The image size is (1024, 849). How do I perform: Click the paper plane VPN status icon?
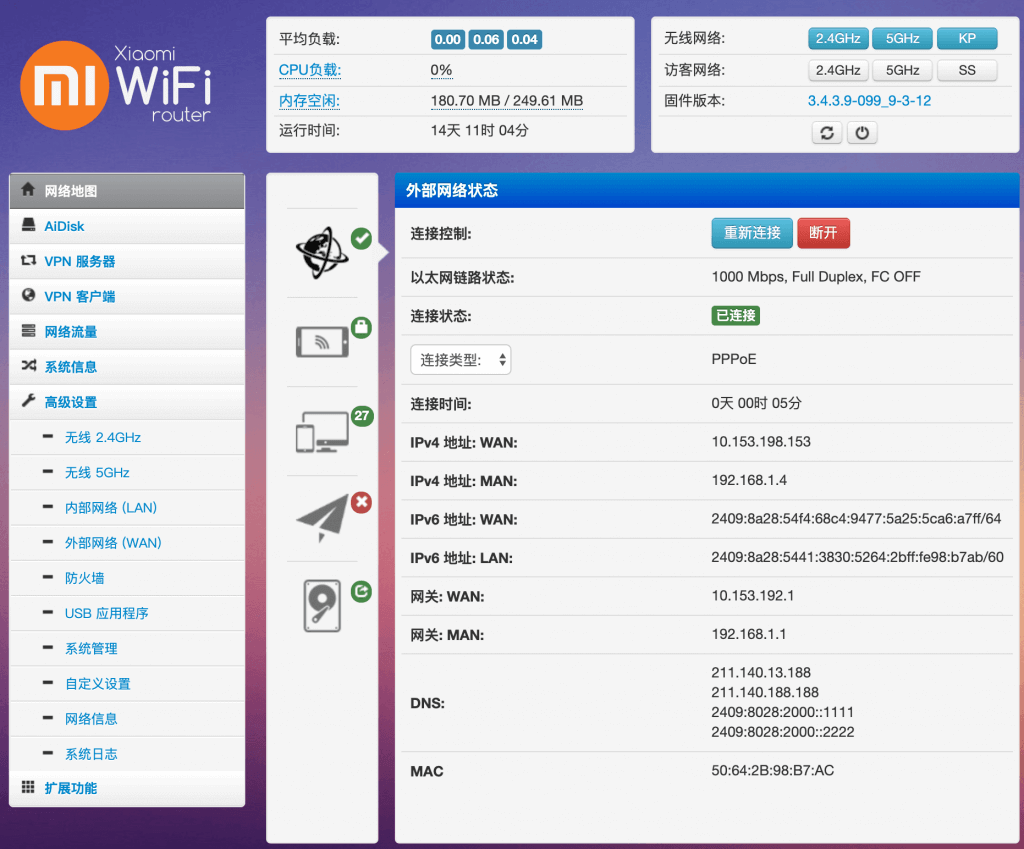click(x=322, y=518)
